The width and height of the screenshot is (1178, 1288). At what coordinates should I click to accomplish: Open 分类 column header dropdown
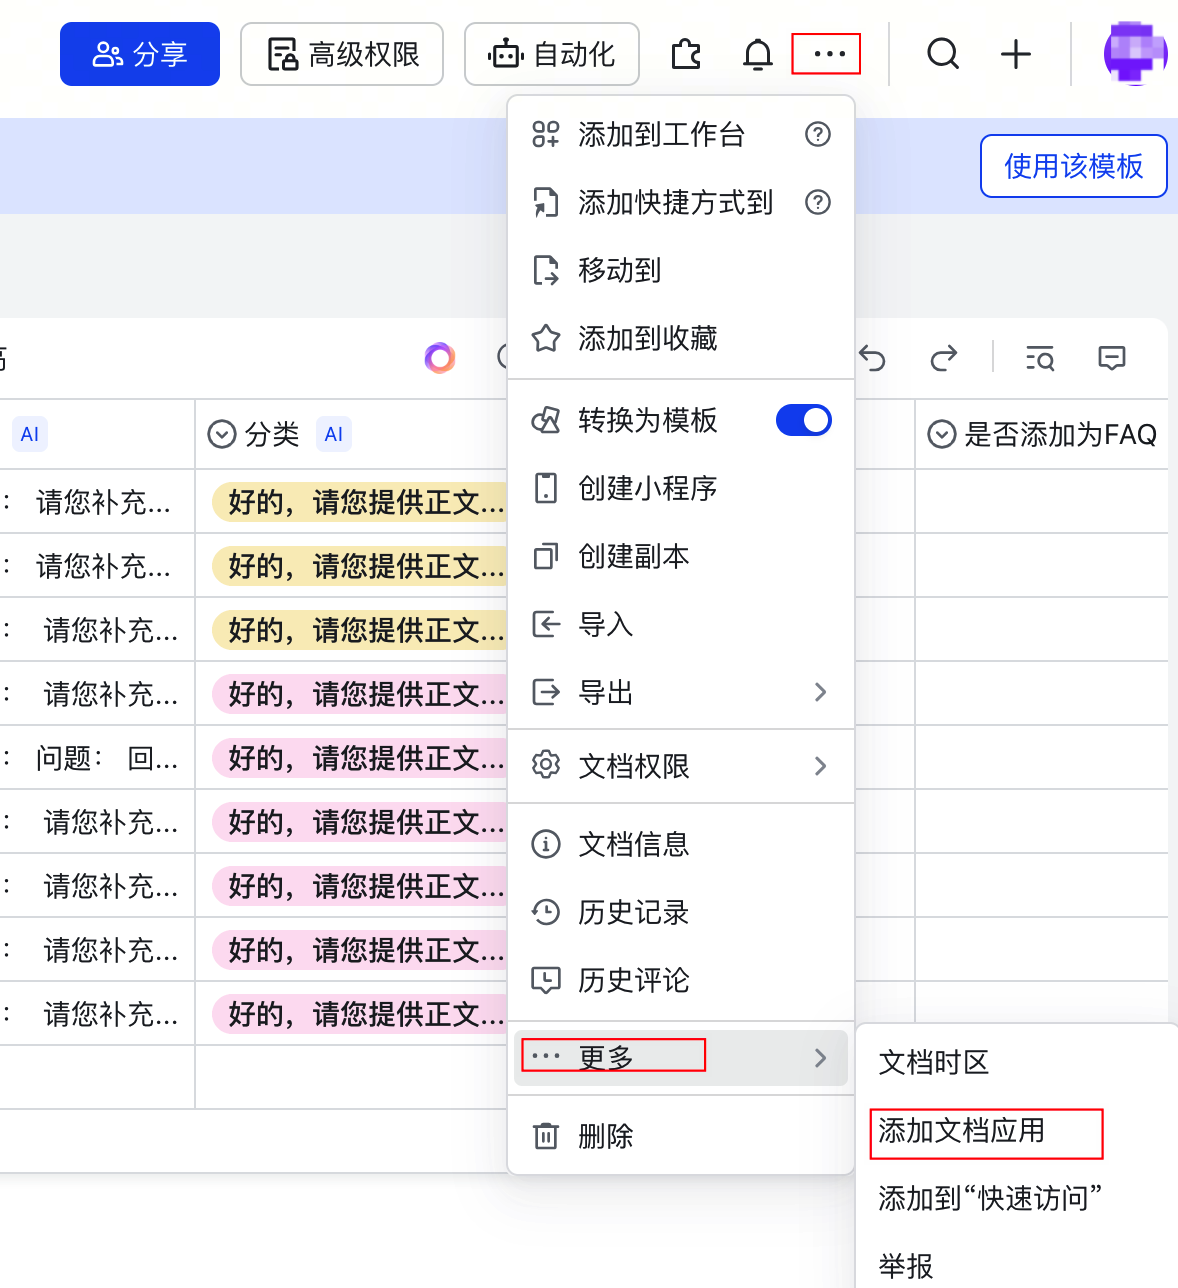tap(221, 434)
